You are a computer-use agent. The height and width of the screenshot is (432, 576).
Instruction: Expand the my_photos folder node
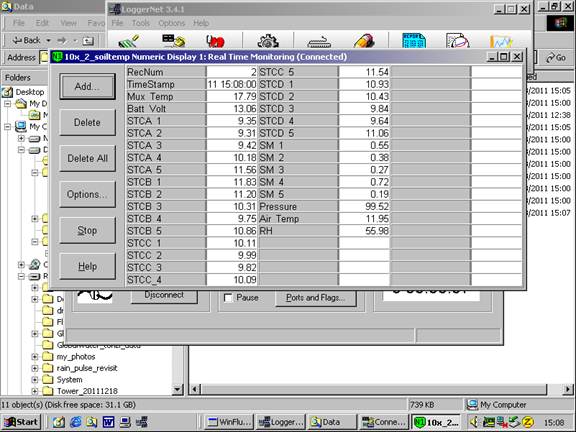tap(35, 356)
